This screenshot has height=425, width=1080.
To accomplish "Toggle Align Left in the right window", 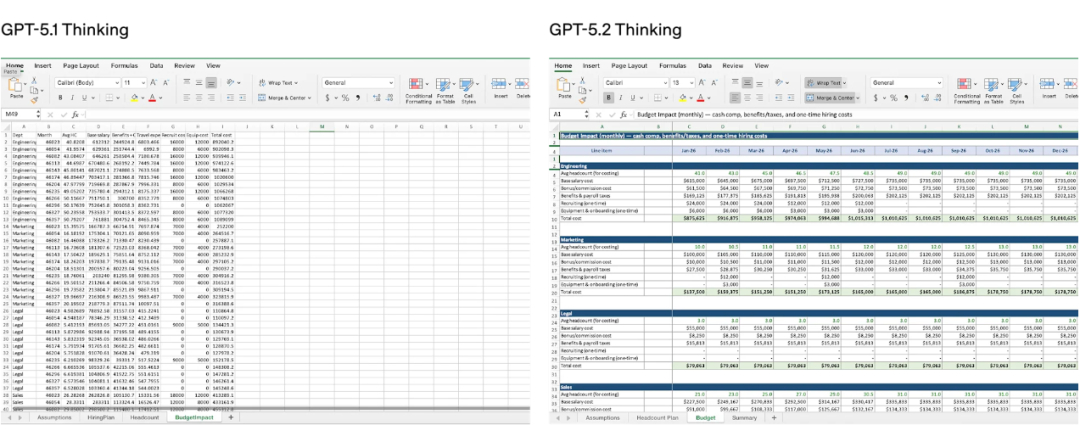I will (x=735, y=98).
